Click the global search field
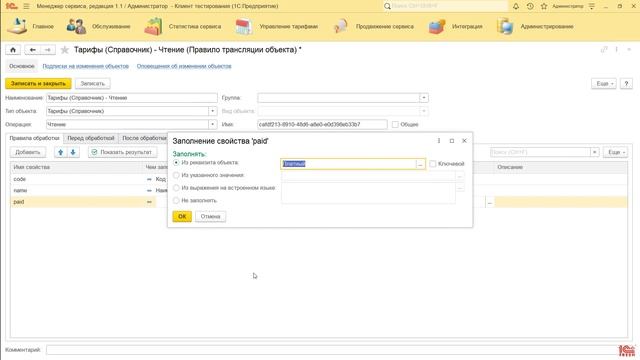640x360 pixels. coord(449,6)
